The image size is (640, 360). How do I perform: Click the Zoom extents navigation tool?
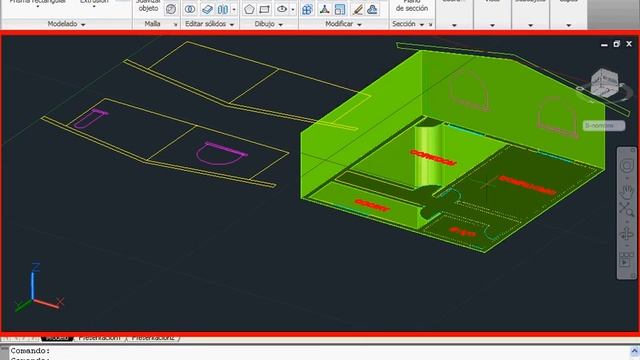click(627, 210)
